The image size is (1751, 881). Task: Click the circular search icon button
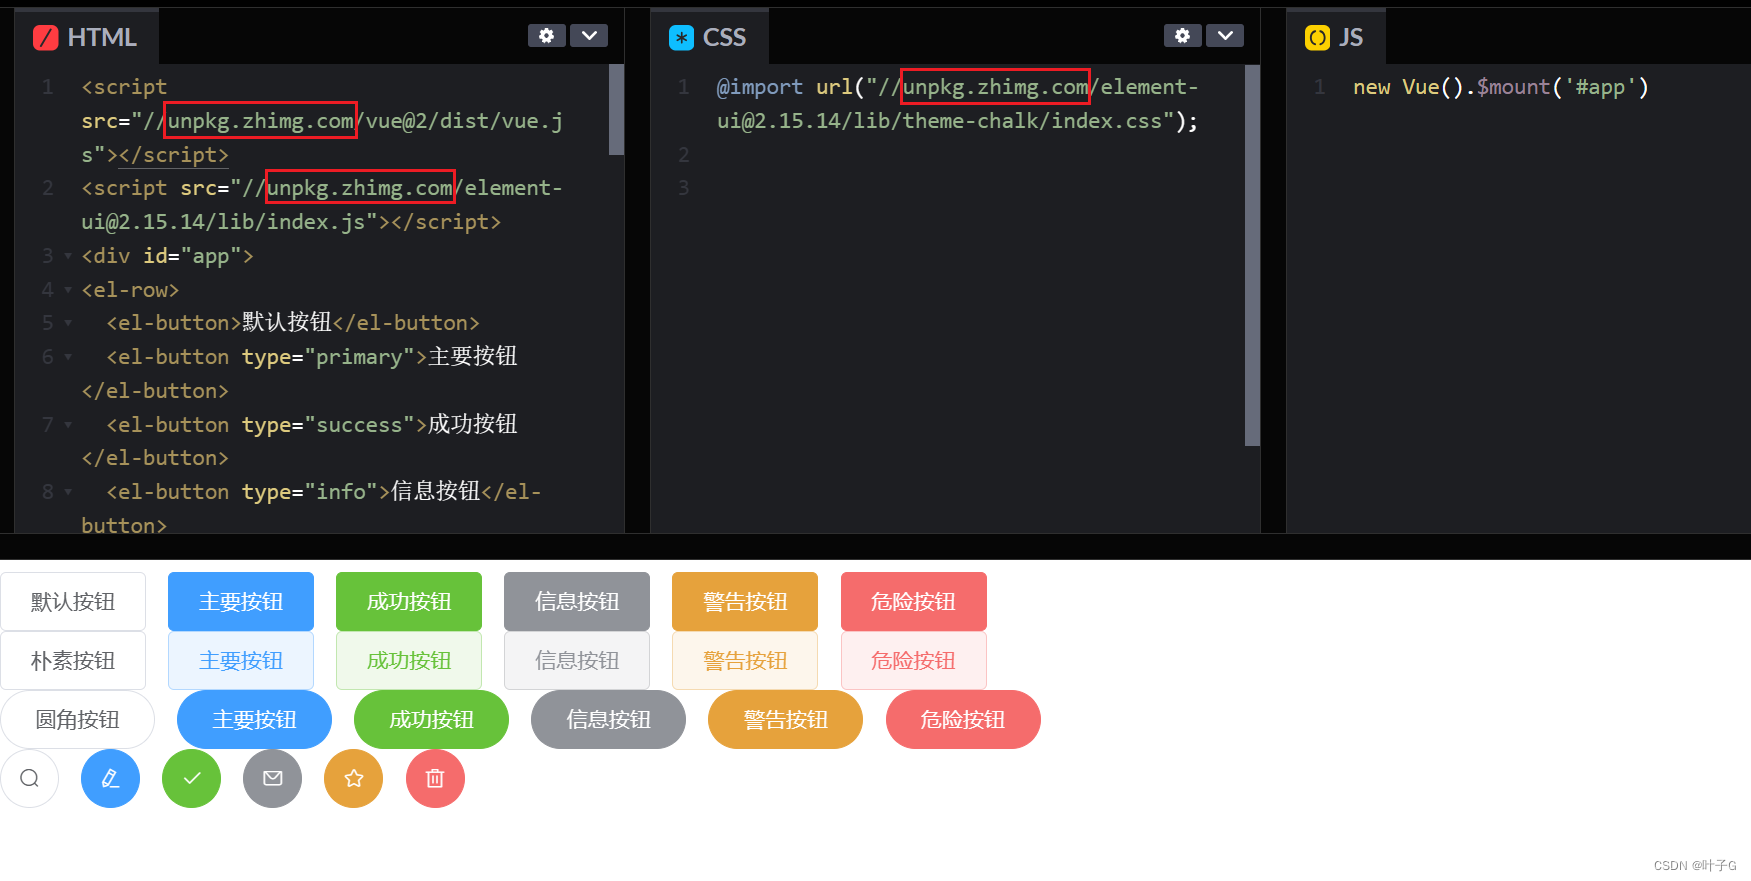tap(30, 778)
